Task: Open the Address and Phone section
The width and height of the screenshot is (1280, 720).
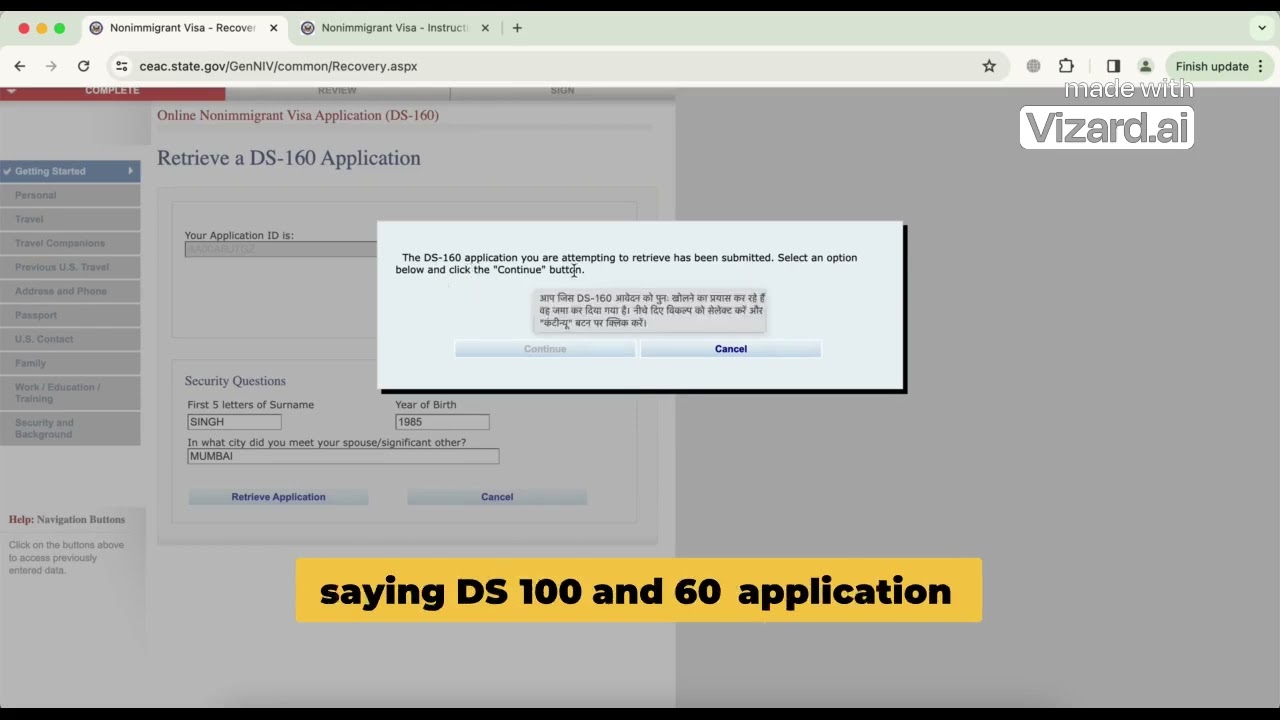Action: click(70, 291)
